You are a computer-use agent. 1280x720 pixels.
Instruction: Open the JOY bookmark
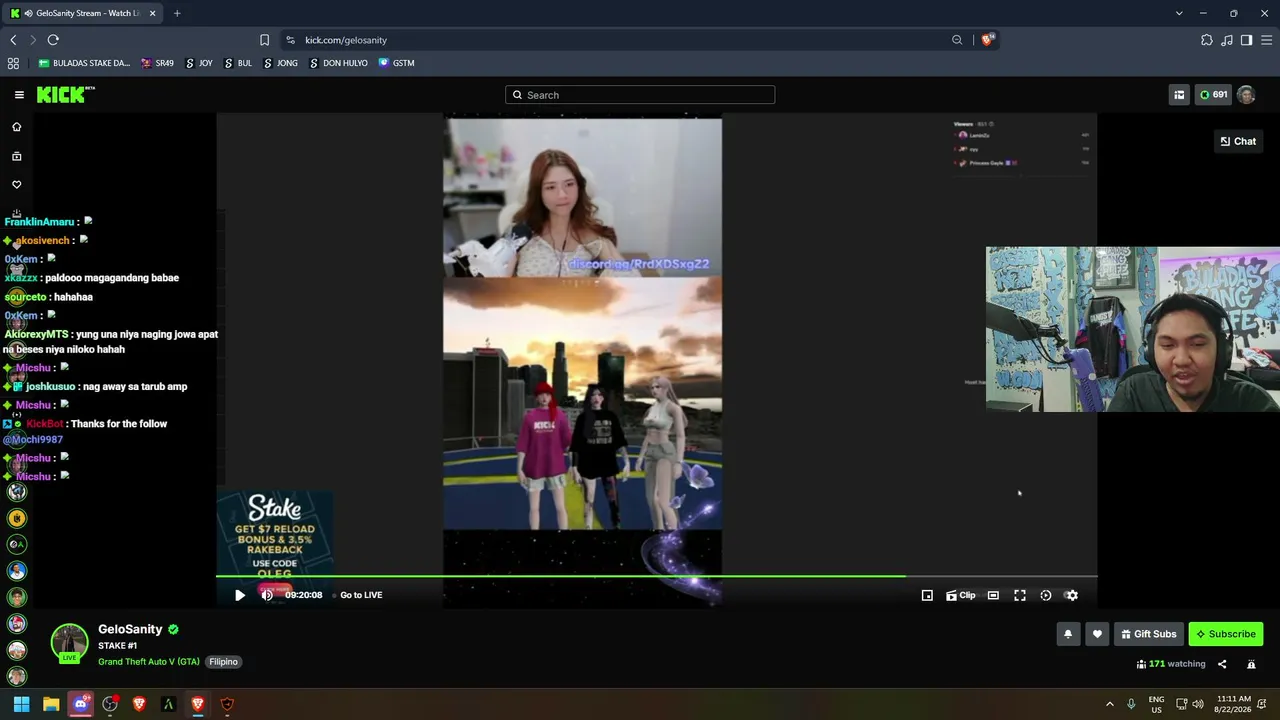click(x=198, y=63)
